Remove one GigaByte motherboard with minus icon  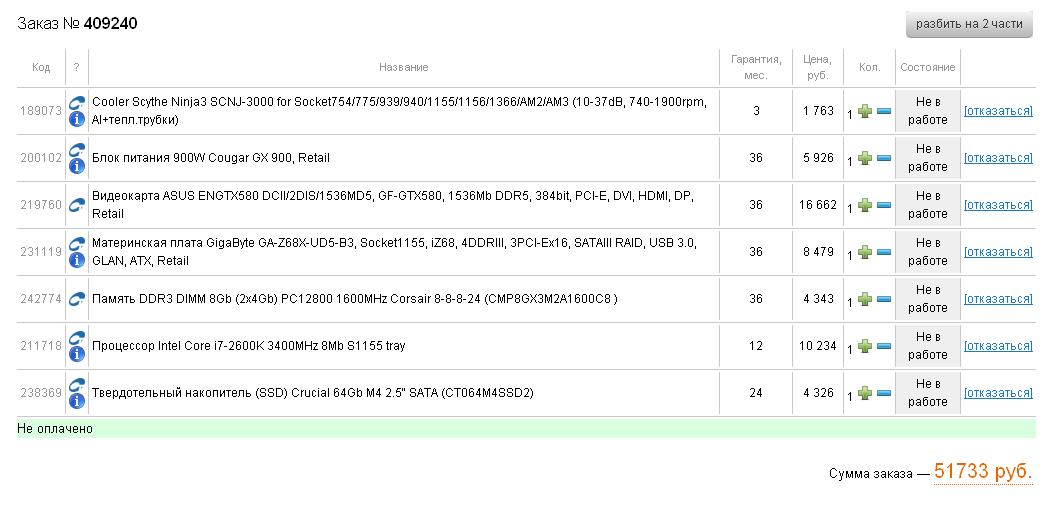coord(884,252)
